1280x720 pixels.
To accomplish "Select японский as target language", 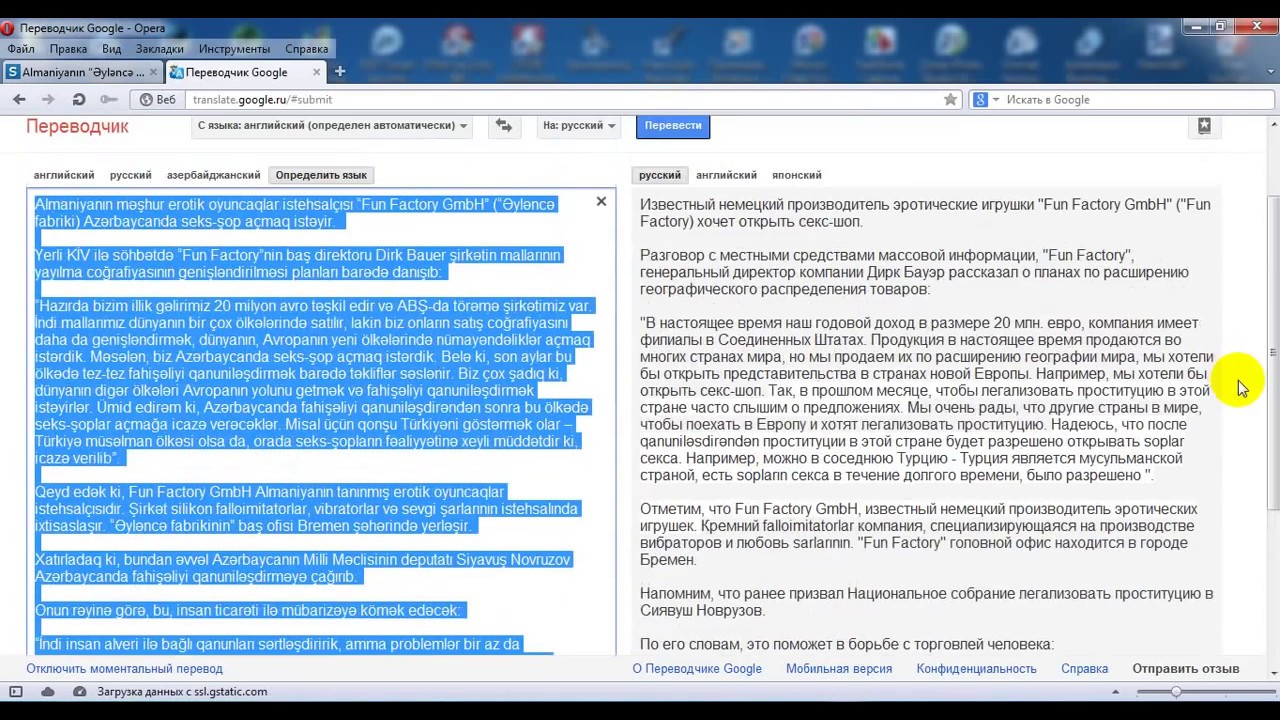I will (796, 175).
